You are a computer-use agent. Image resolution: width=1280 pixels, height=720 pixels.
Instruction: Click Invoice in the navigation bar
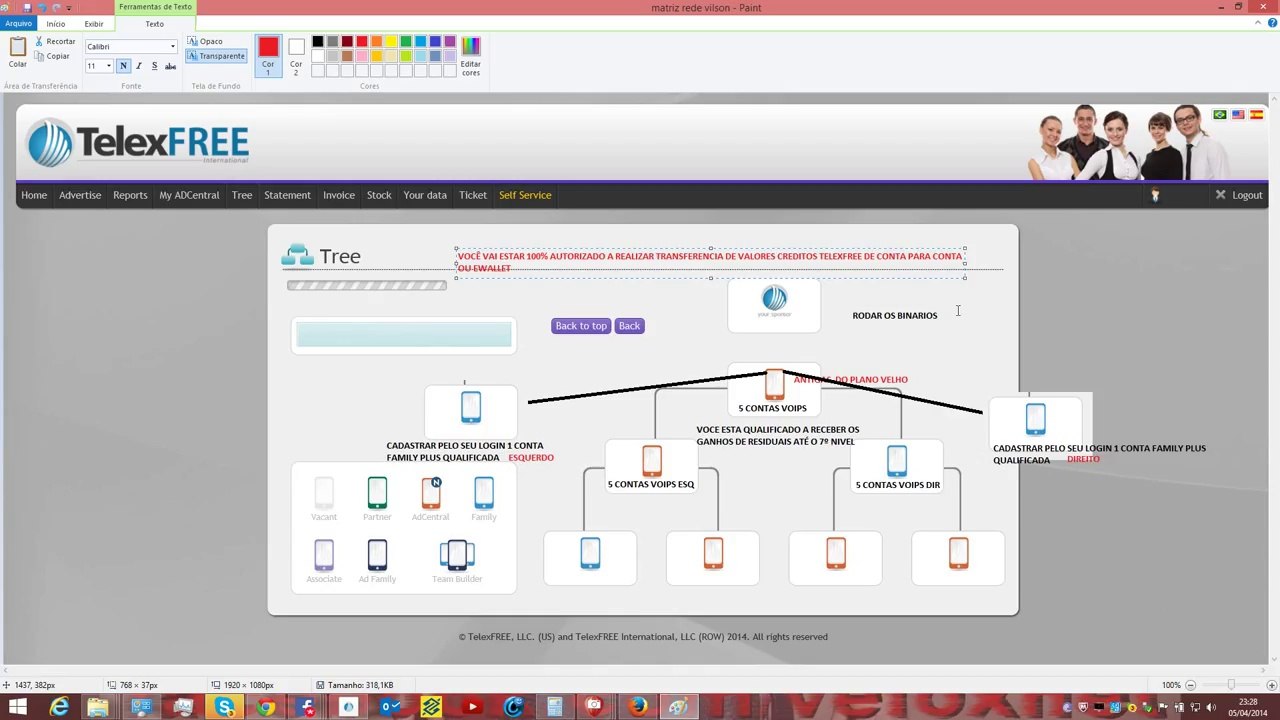339,195
